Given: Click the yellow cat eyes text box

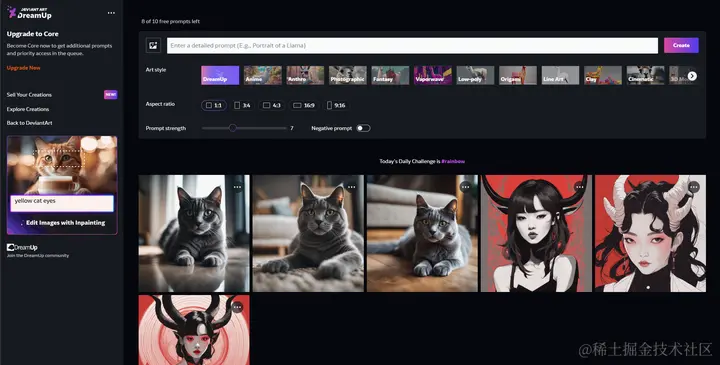Looking at the screenshot, I should (62, 203).
